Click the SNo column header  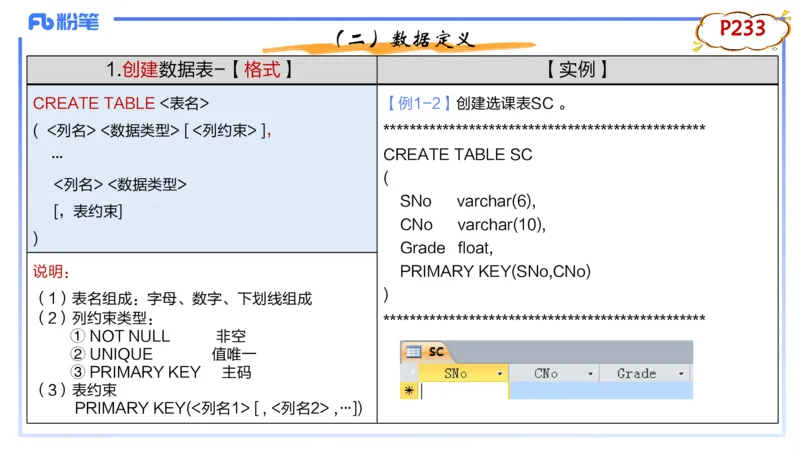pyautogui.click(x=463, y=373)
